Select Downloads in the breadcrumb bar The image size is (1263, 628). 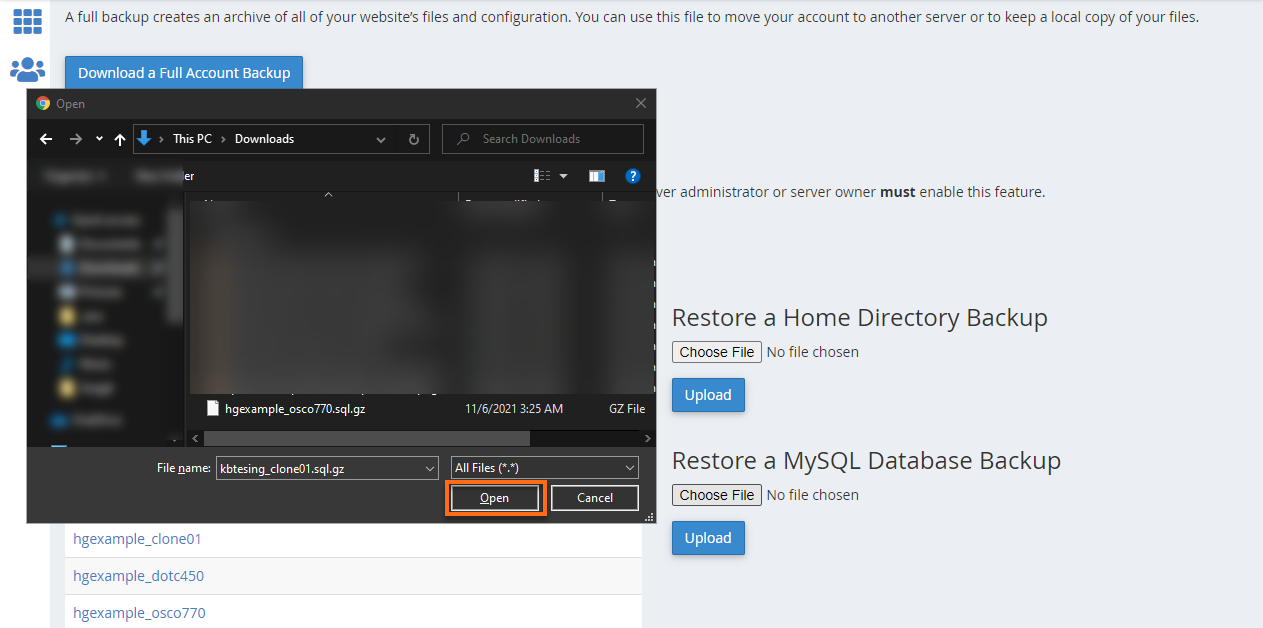(263, 138)
